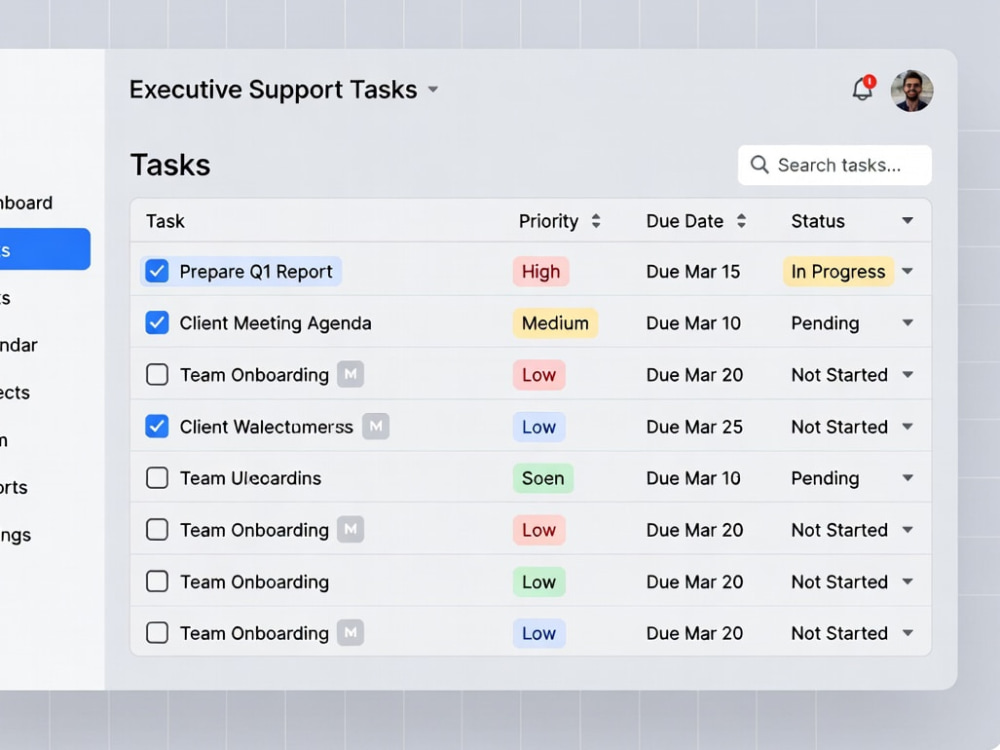The height and width of the screenshot is (750, 1000).
Task: Open the sidebar item ending in 'ndar'
Action: click(19, 345)
